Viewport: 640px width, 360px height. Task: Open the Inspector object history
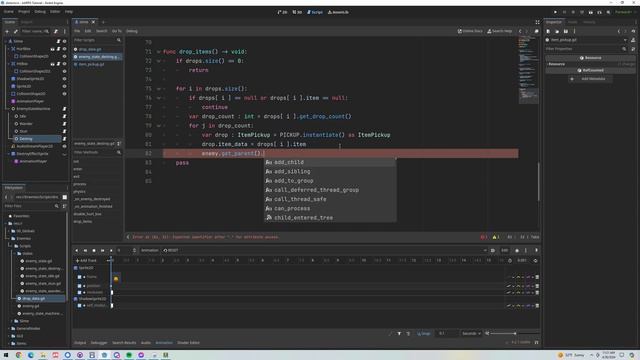point(633,31)
